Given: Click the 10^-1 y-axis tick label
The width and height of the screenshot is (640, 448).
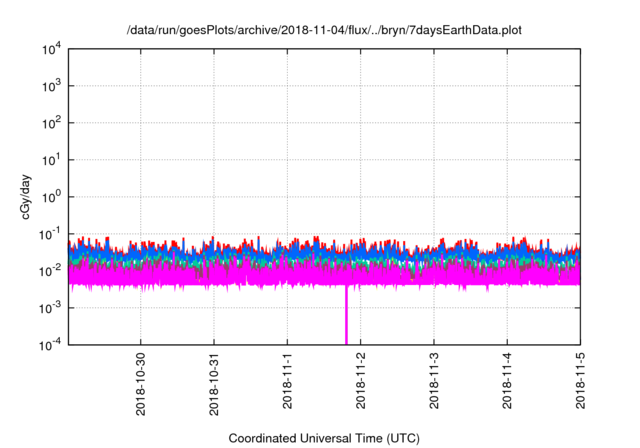Looking at the screenshot, I should [x=50, y=234].
